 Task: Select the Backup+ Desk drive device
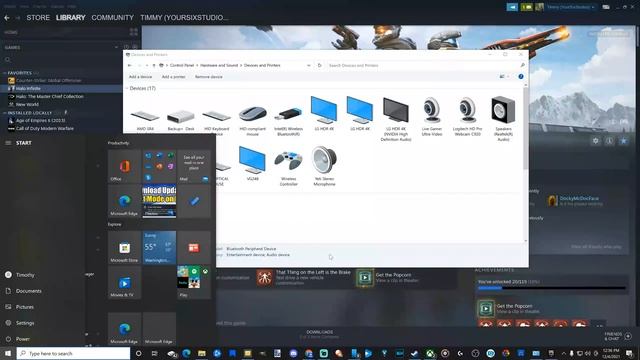[x=181, y=116]
